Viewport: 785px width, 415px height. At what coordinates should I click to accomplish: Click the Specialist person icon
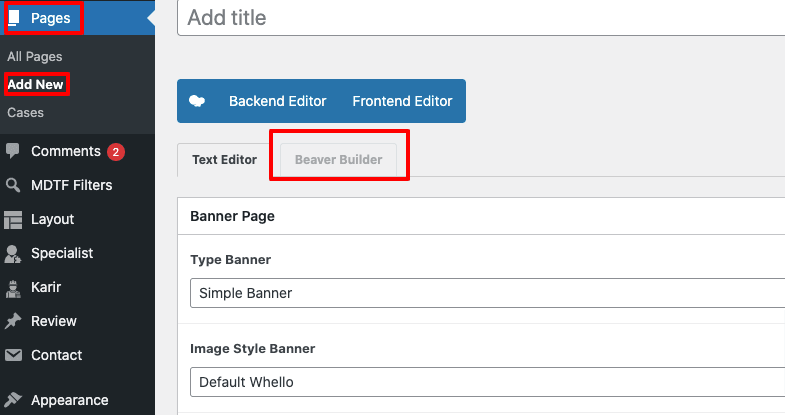[x=13, y=253]
